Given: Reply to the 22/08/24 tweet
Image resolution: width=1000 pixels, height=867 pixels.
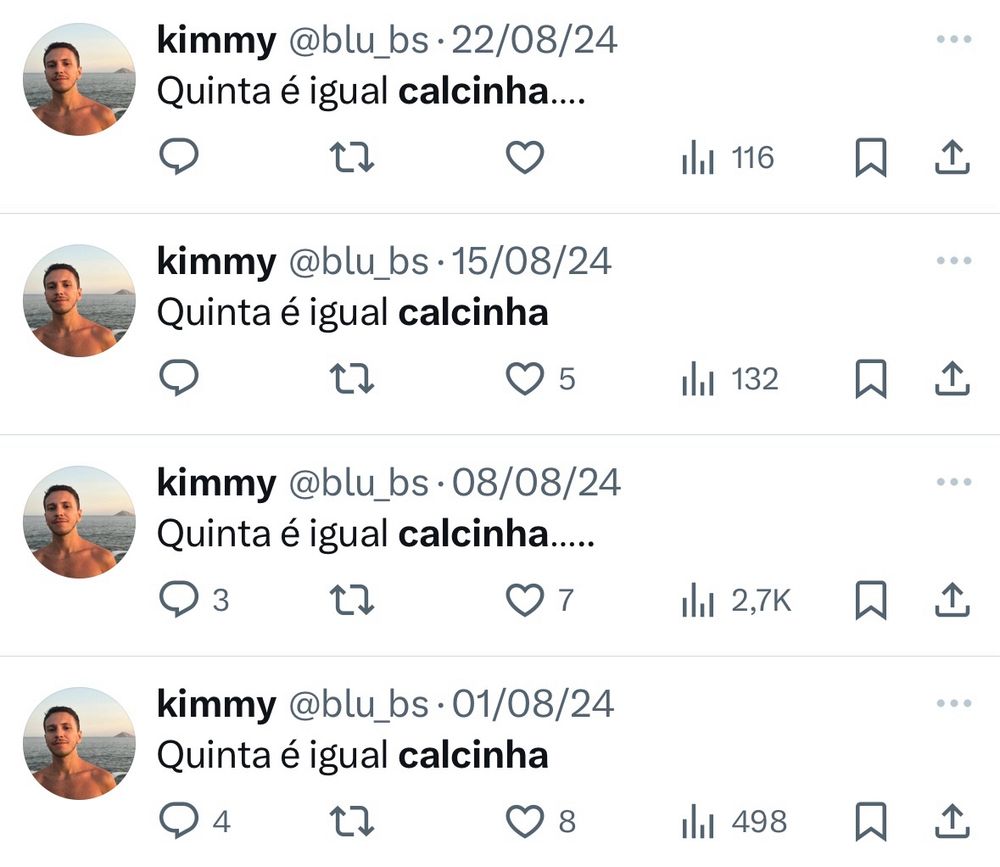Looking at the screenshot, I should (179, 156).
